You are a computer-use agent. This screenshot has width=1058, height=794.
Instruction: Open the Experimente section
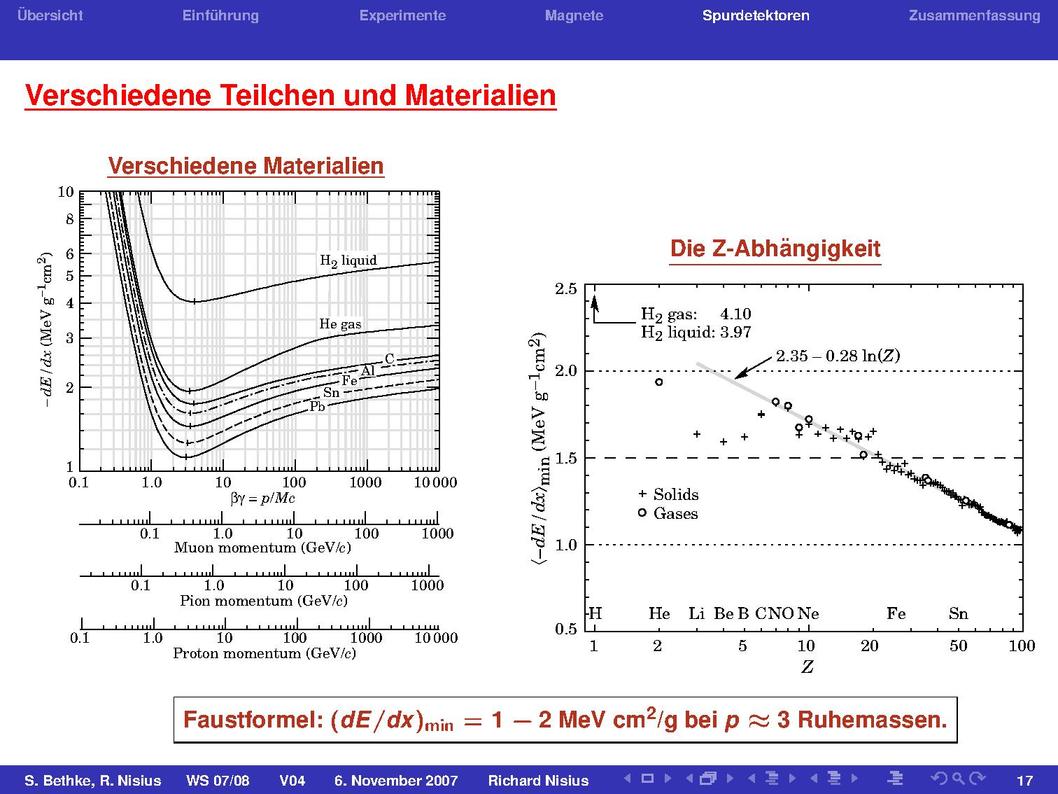402,15
